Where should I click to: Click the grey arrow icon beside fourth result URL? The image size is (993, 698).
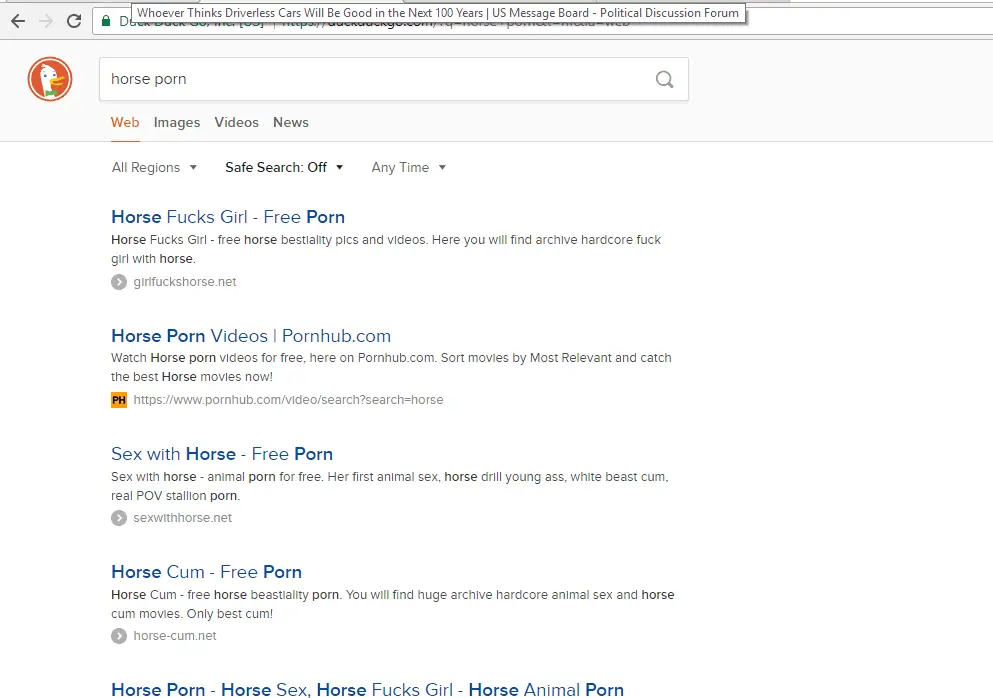(x=119, y=636)
